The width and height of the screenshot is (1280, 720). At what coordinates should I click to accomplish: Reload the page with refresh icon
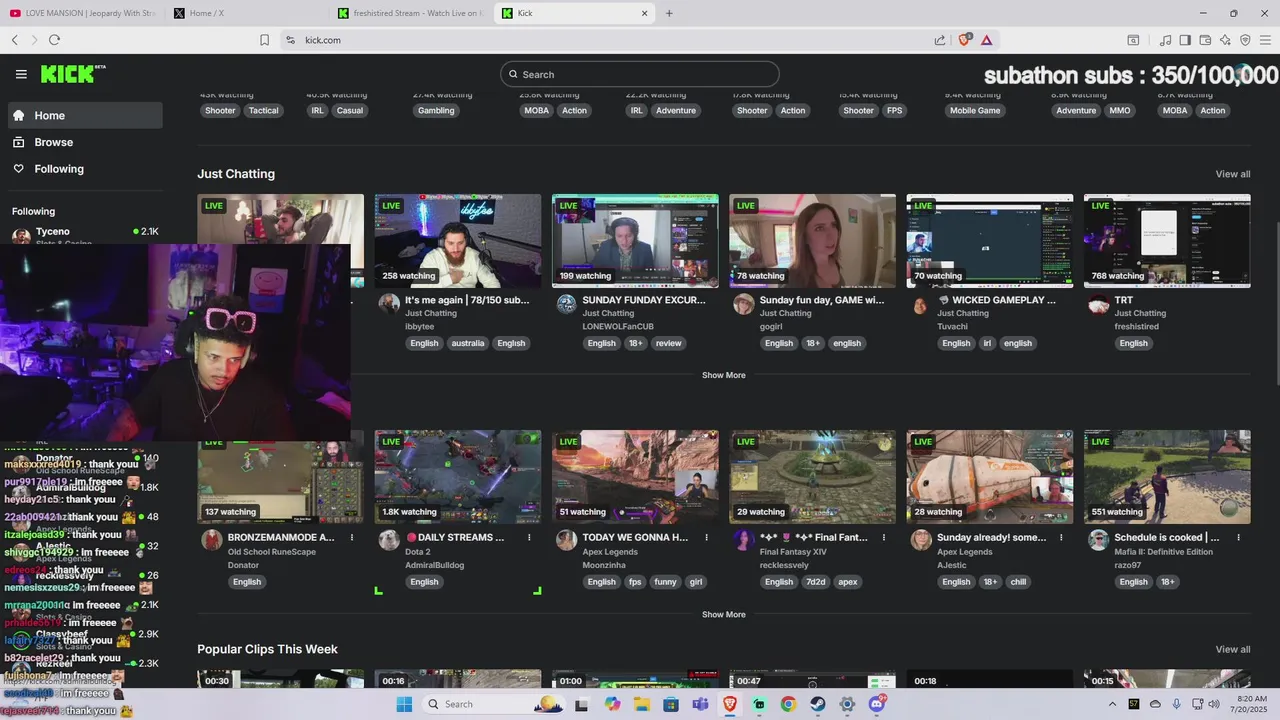pyautogui.click(x=54, y=40)
